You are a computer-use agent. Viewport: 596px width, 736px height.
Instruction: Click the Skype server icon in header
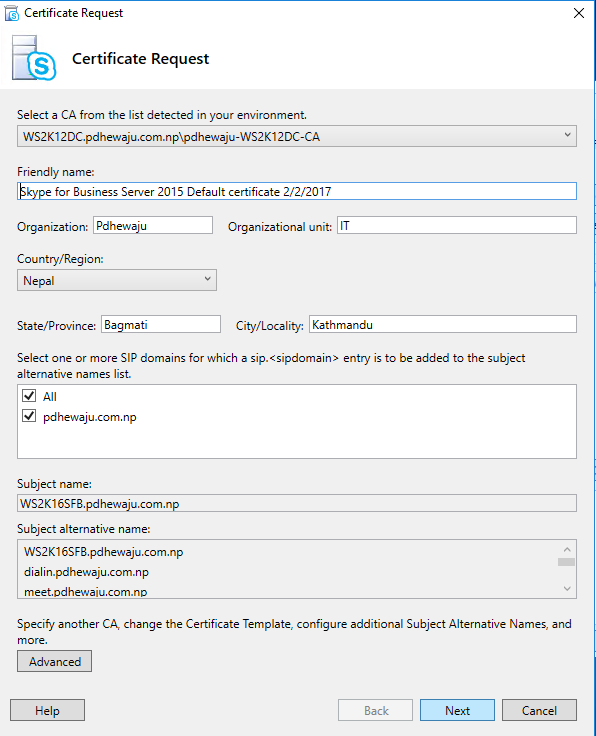(x=34, y=58)
